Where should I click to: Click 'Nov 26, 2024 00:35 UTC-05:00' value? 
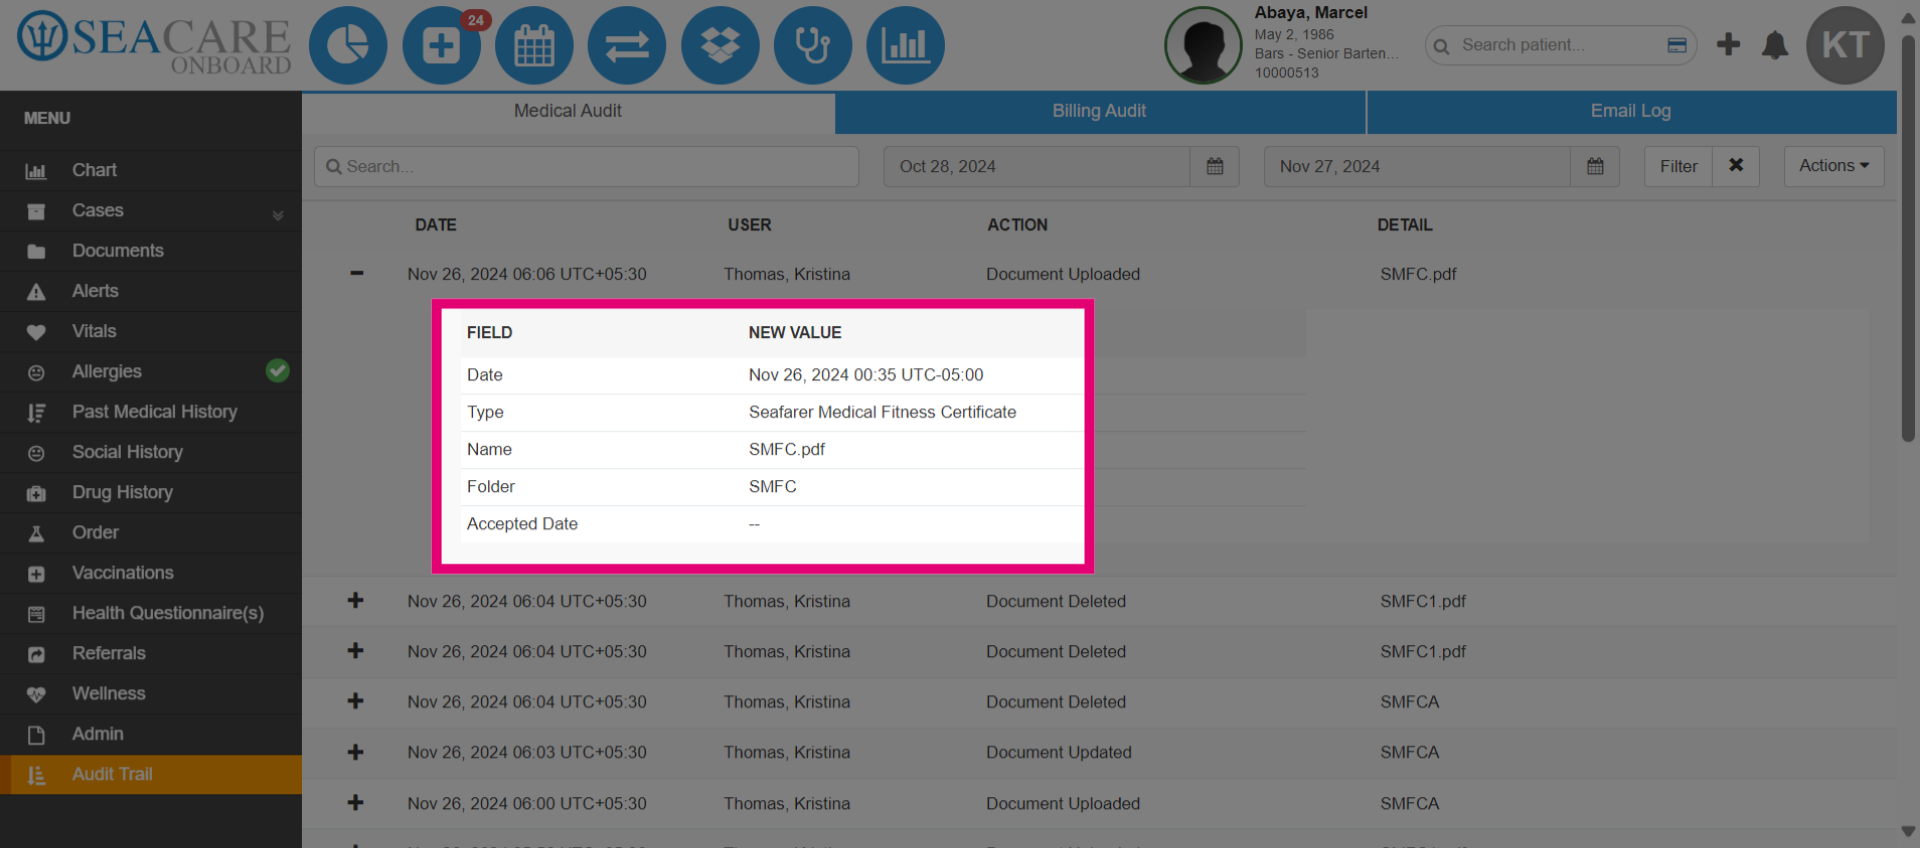point(866,375)
